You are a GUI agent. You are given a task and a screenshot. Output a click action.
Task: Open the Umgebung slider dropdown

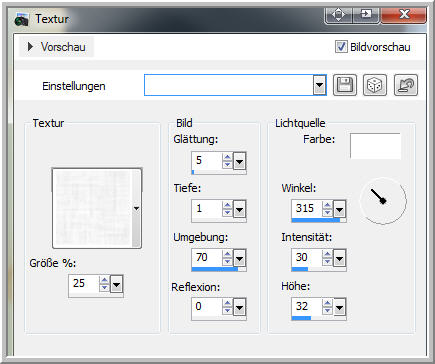(239, 258)
